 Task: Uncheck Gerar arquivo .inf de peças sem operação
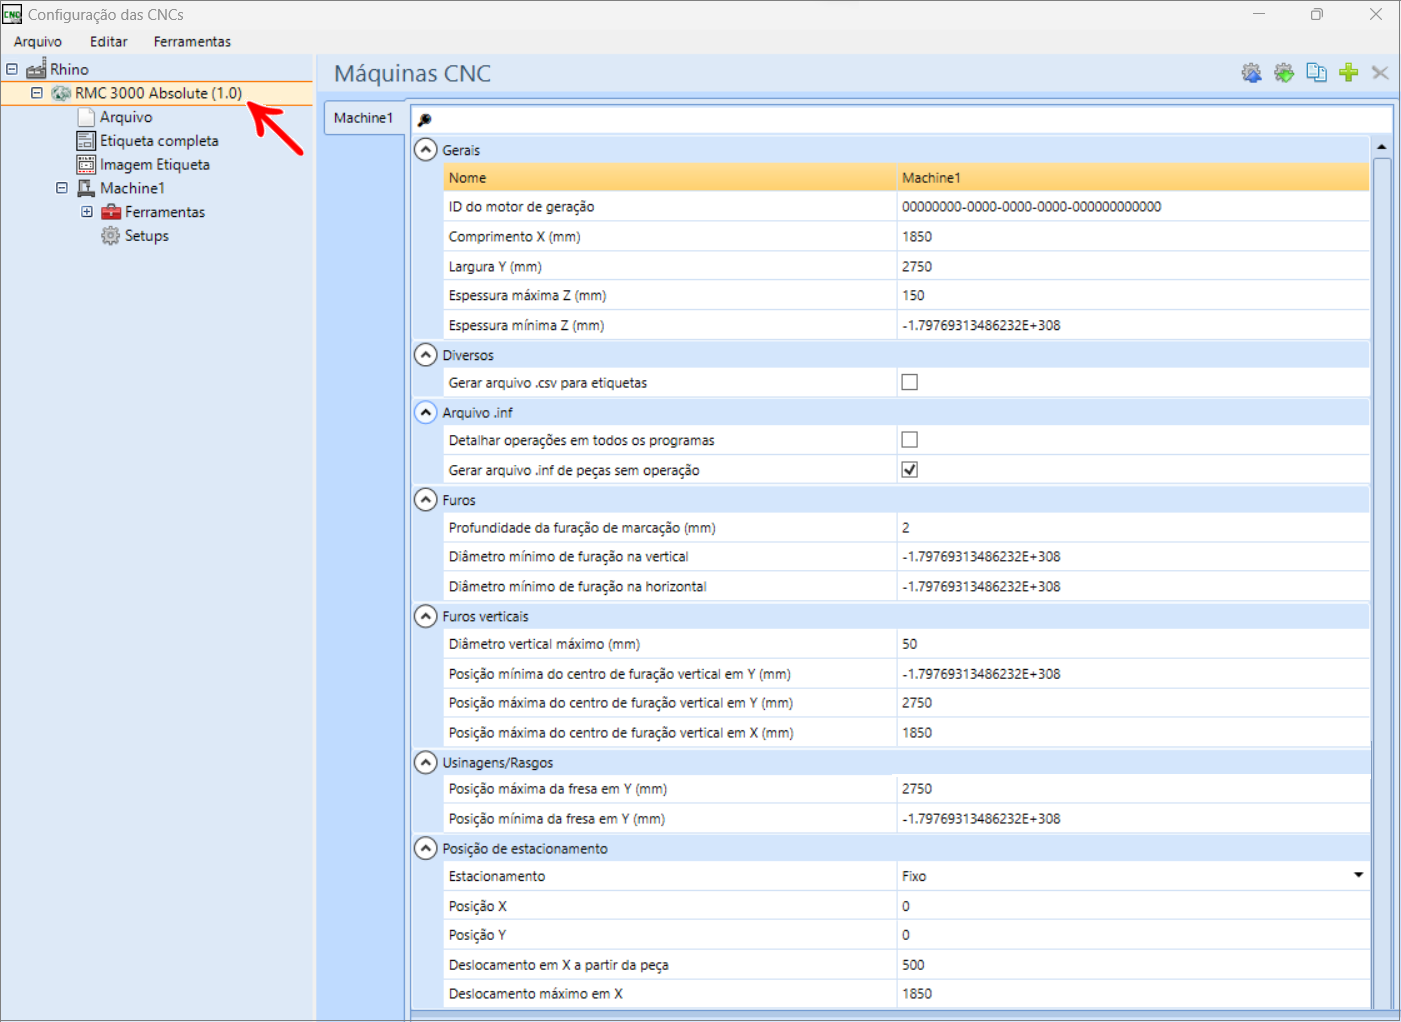coord(909,470)
